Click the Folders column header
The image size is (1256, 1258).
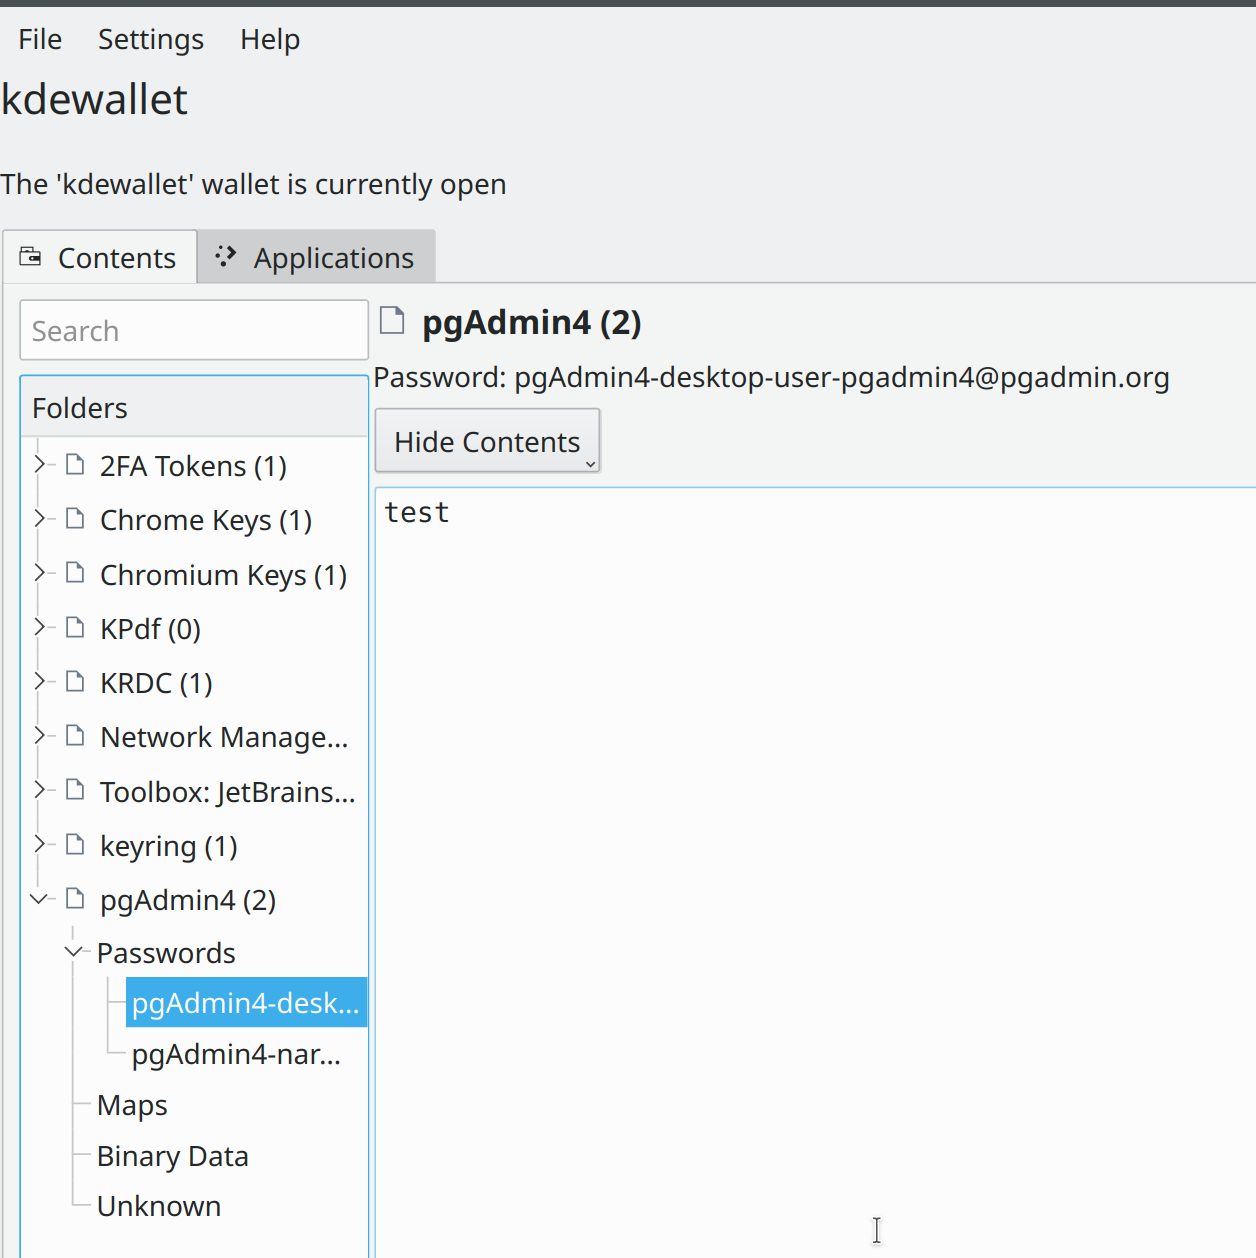pyautogui.click(x=194, y=408)
